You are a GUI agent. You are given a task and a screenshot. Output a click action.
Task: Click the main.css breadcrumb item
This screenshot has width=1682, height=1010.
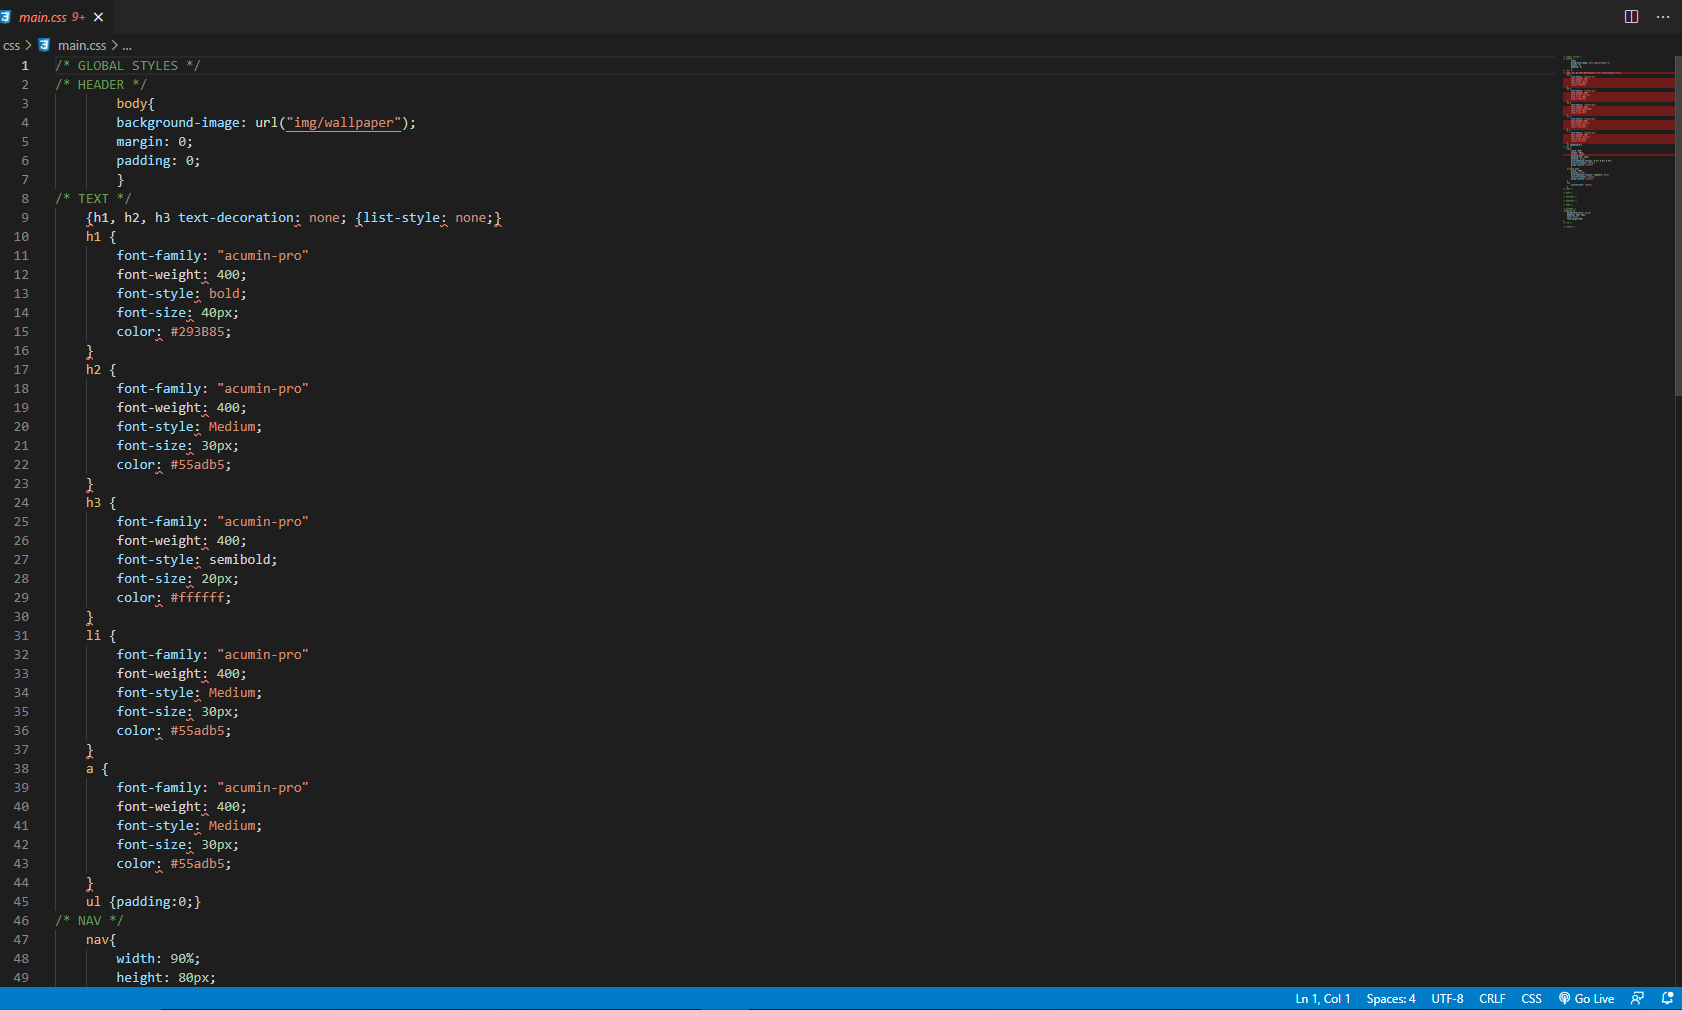[x=82, y=45]
